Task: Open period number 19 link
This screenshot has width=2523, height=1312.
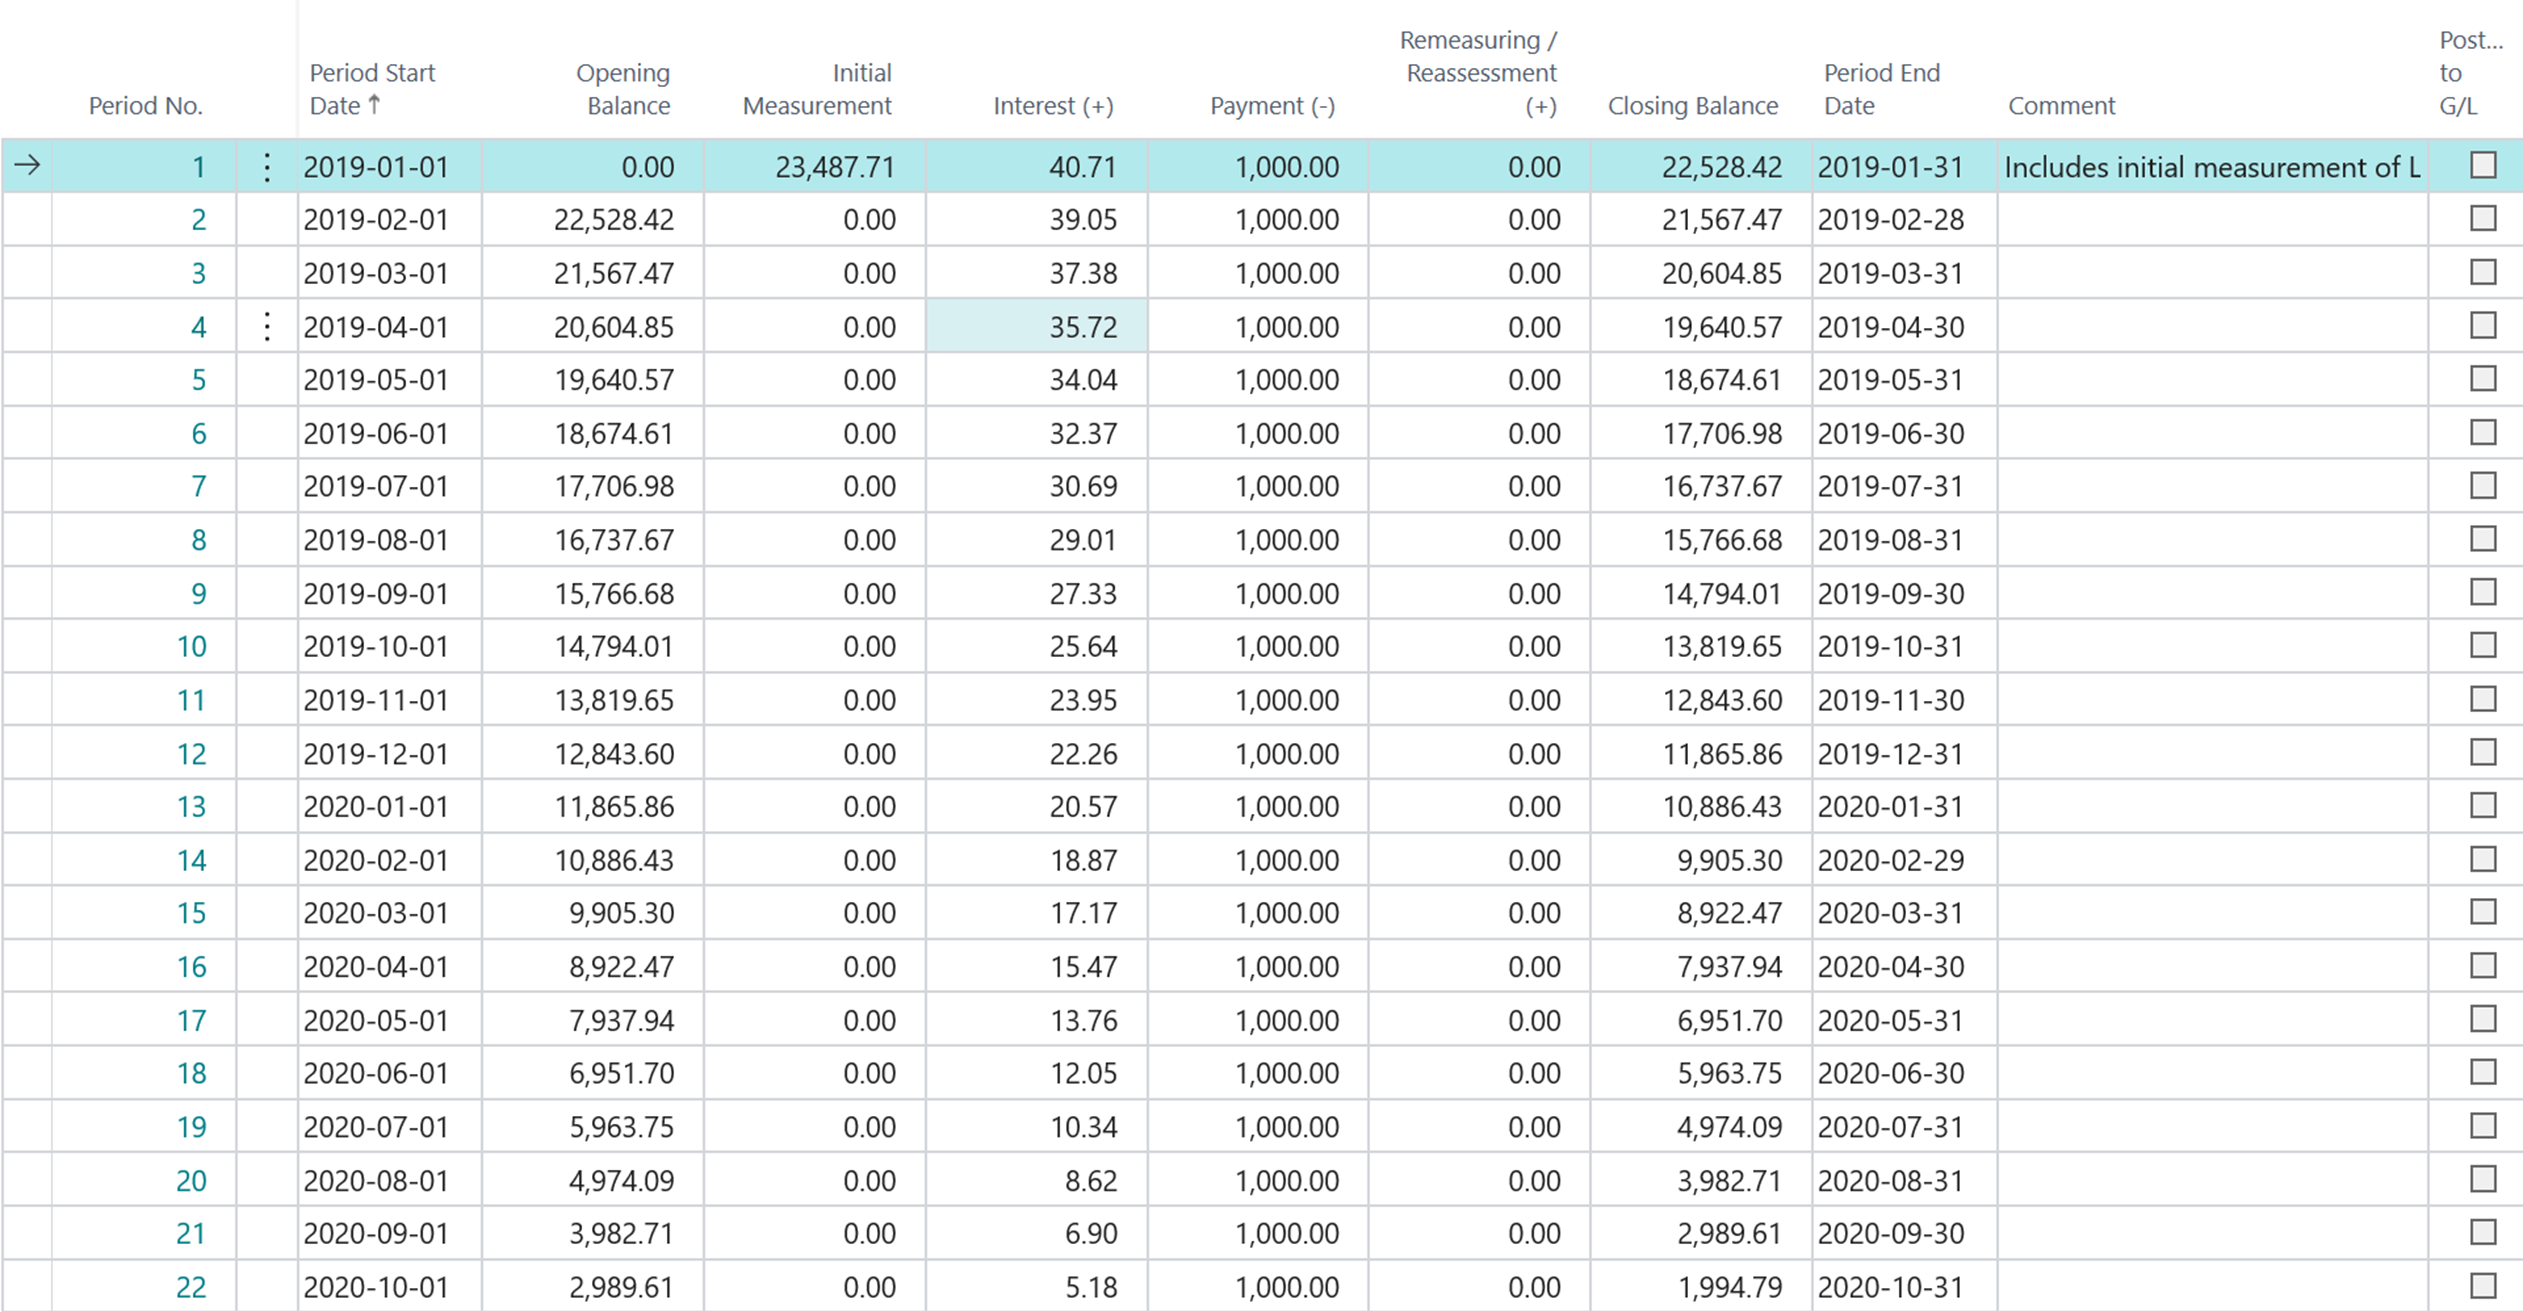Action: tap(191, 1127)
